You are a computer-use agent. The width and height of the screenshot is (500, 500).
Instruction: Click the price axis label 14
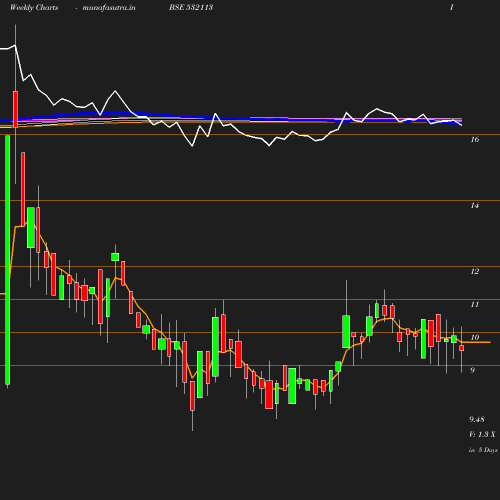pyautogui.click(x=475, y=205)
